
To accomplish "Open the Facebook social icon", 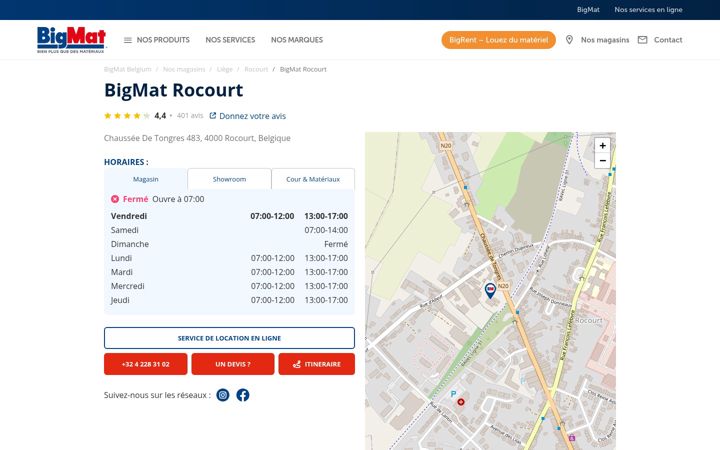I will click(243, 395).
